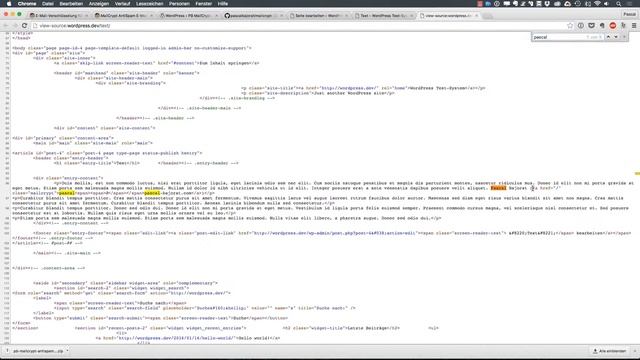
Task: Open the Lesezeichen menu
Action: 149,4
